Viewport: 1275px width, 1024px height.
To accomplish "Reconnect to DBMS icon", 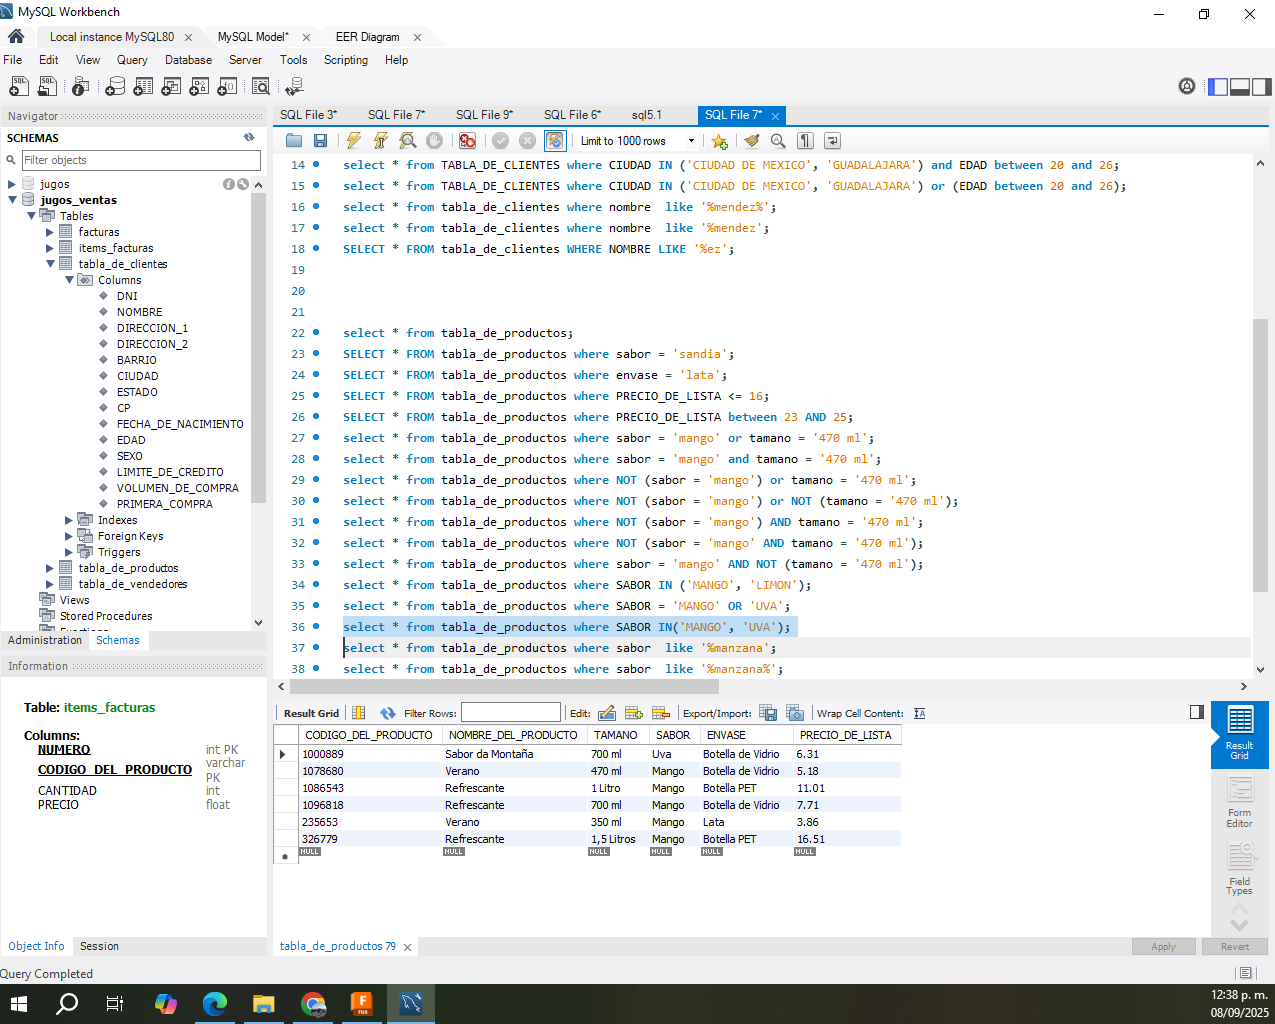I will pos(294,87).
